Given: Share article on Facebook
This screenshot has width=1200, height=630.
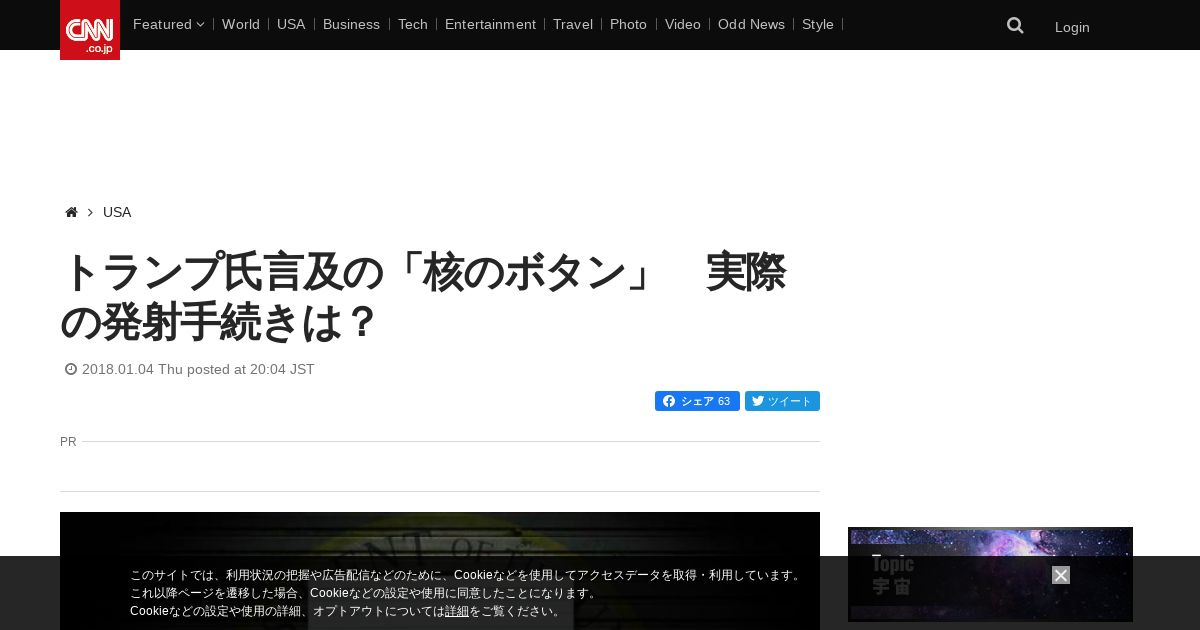Looking at the screenshot, I should 697,401.
